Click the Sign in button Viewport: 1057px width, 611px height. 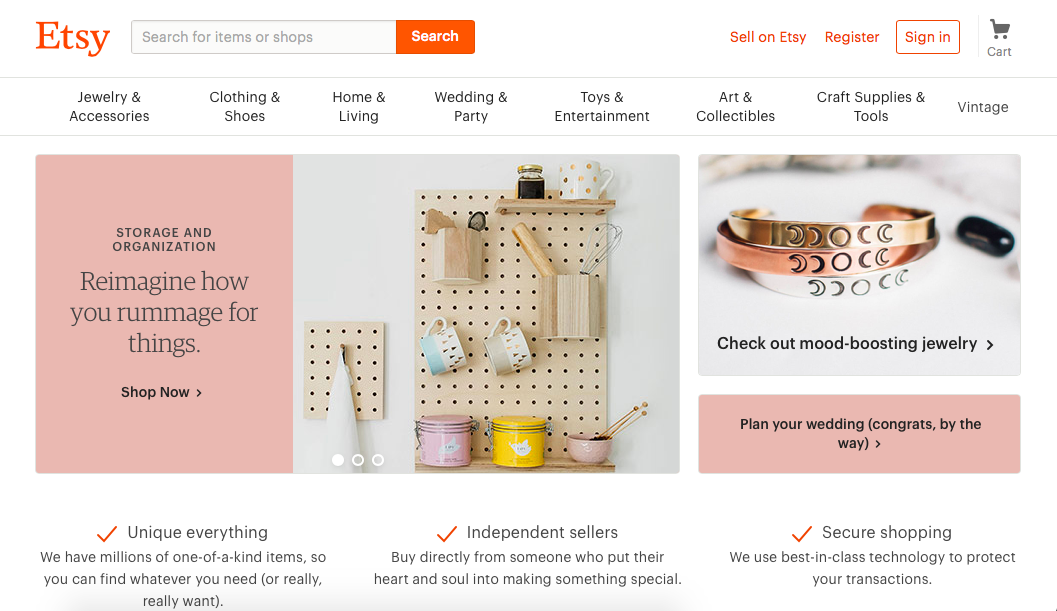click(x=927, y=37)
